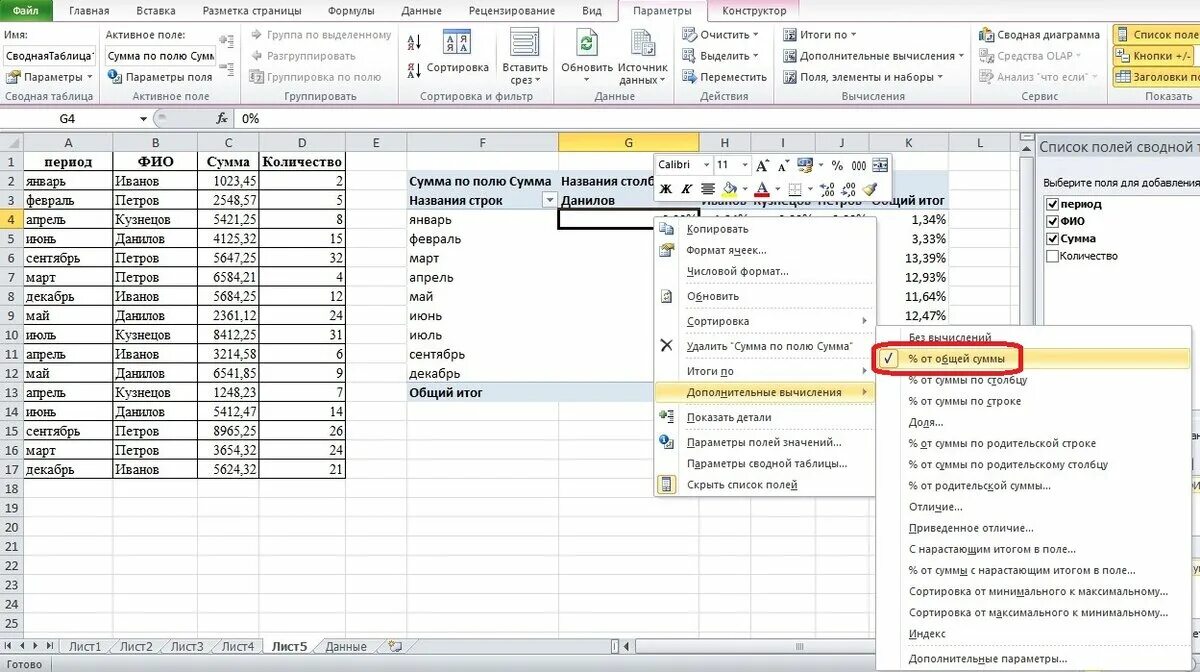Click the yellow fill color bucket
Image resolution: width=1200 pixels, height=672 pixels.
[730, 189]
